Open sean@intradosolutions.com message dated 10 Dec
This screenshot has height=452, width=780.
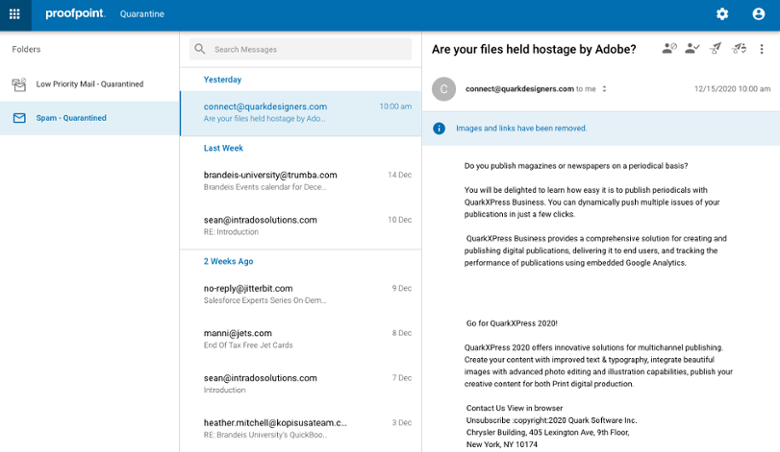(300, 226)
